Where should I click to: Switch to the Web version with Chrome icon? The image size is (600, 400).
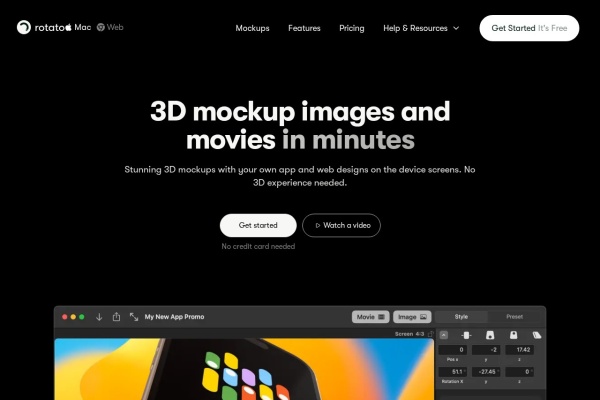[x=110, y=27]
